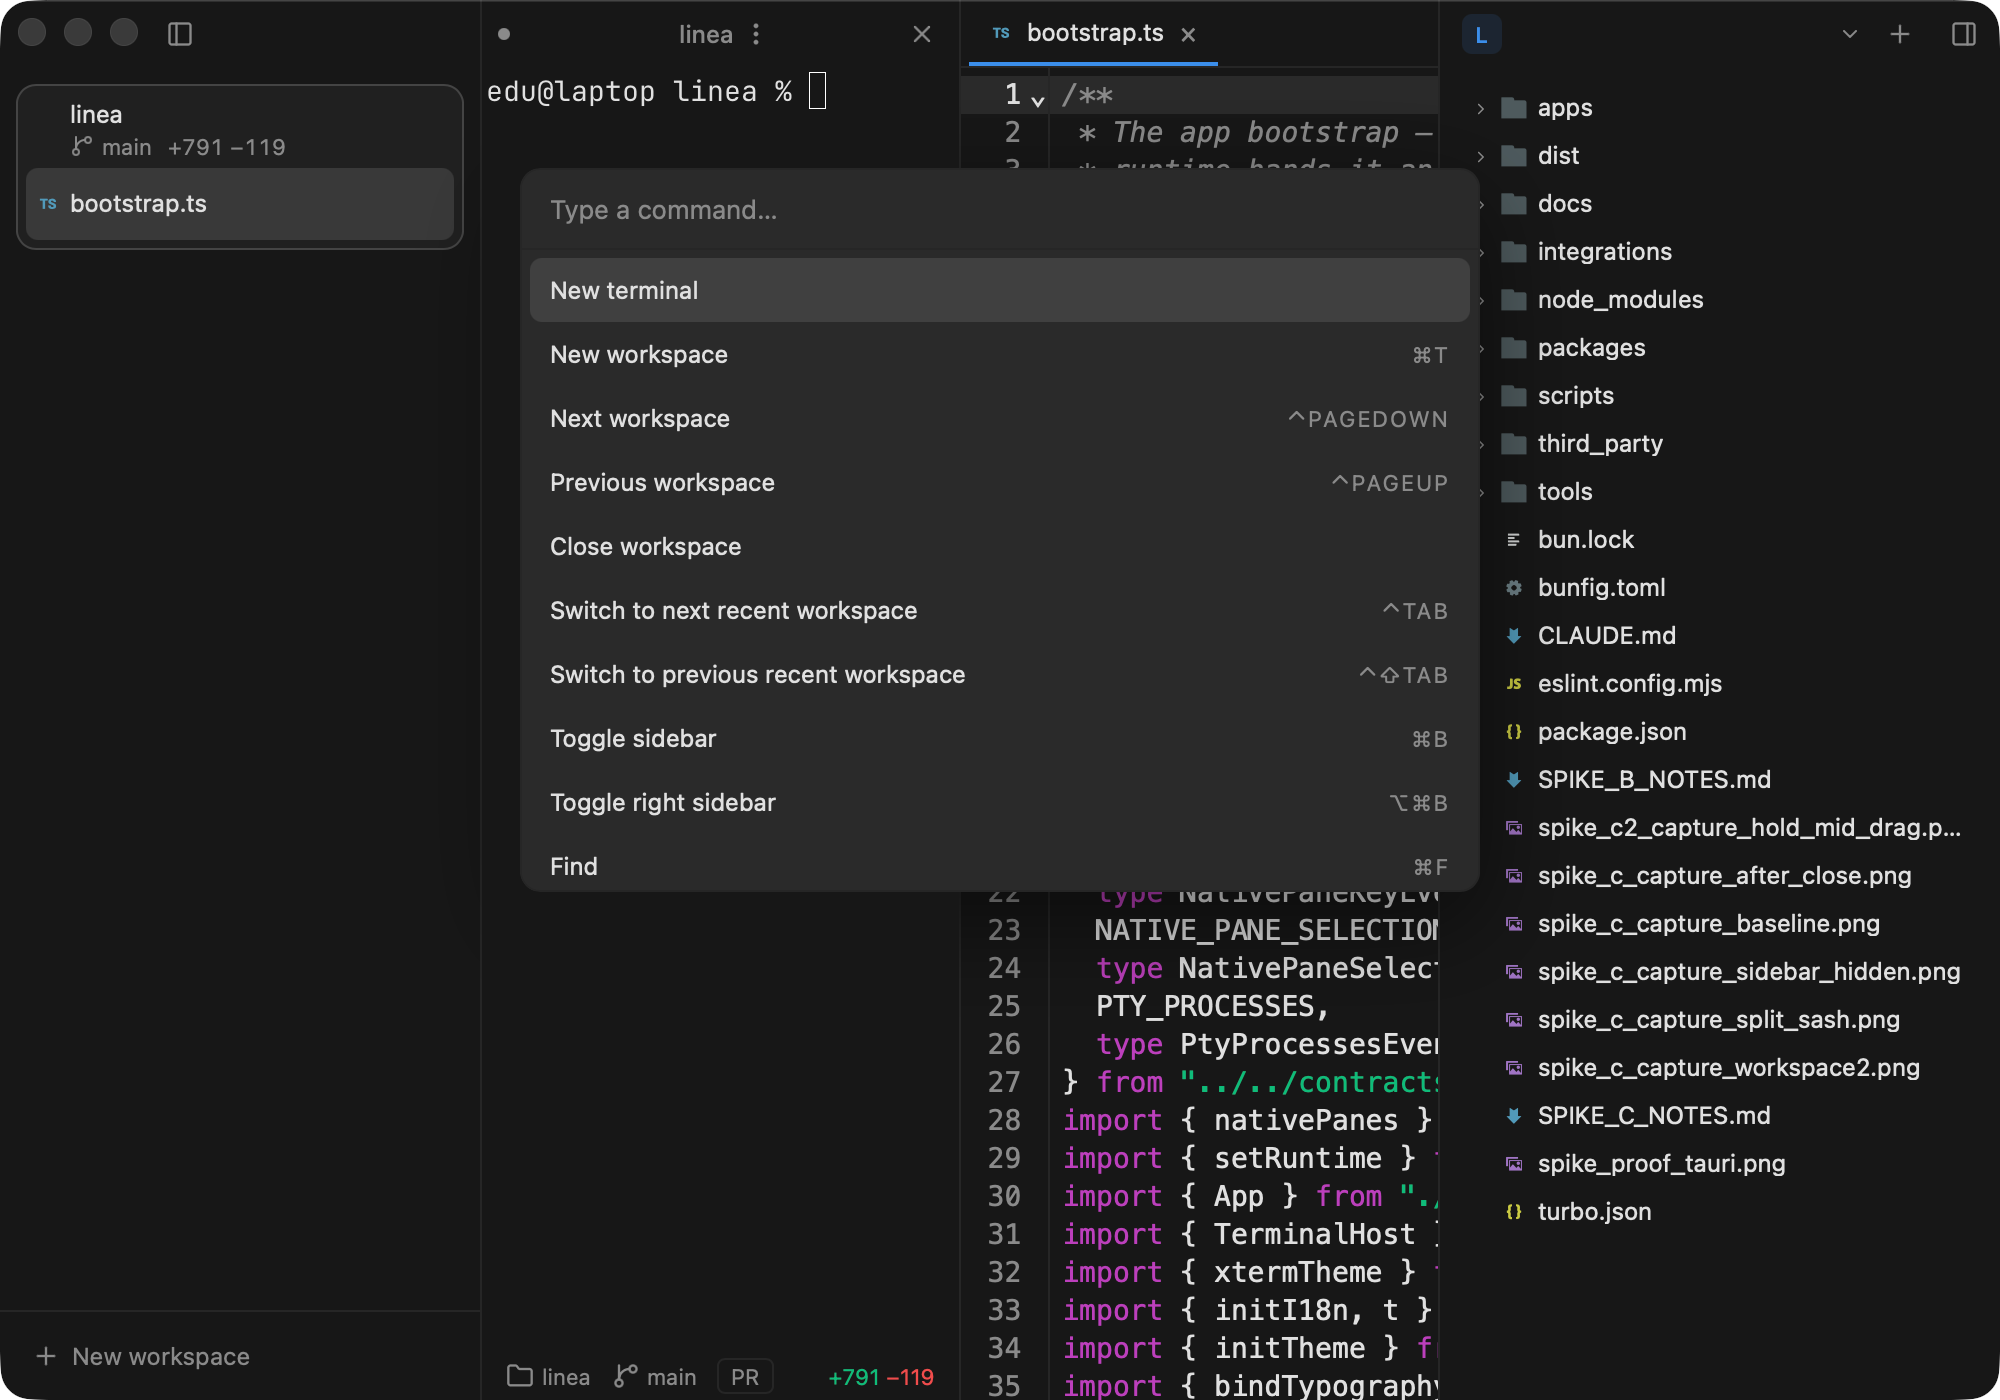Toggle right sidebar panel icon
The height and width of the screenshot is (1400, 2000).
[x=1964, y=34]
